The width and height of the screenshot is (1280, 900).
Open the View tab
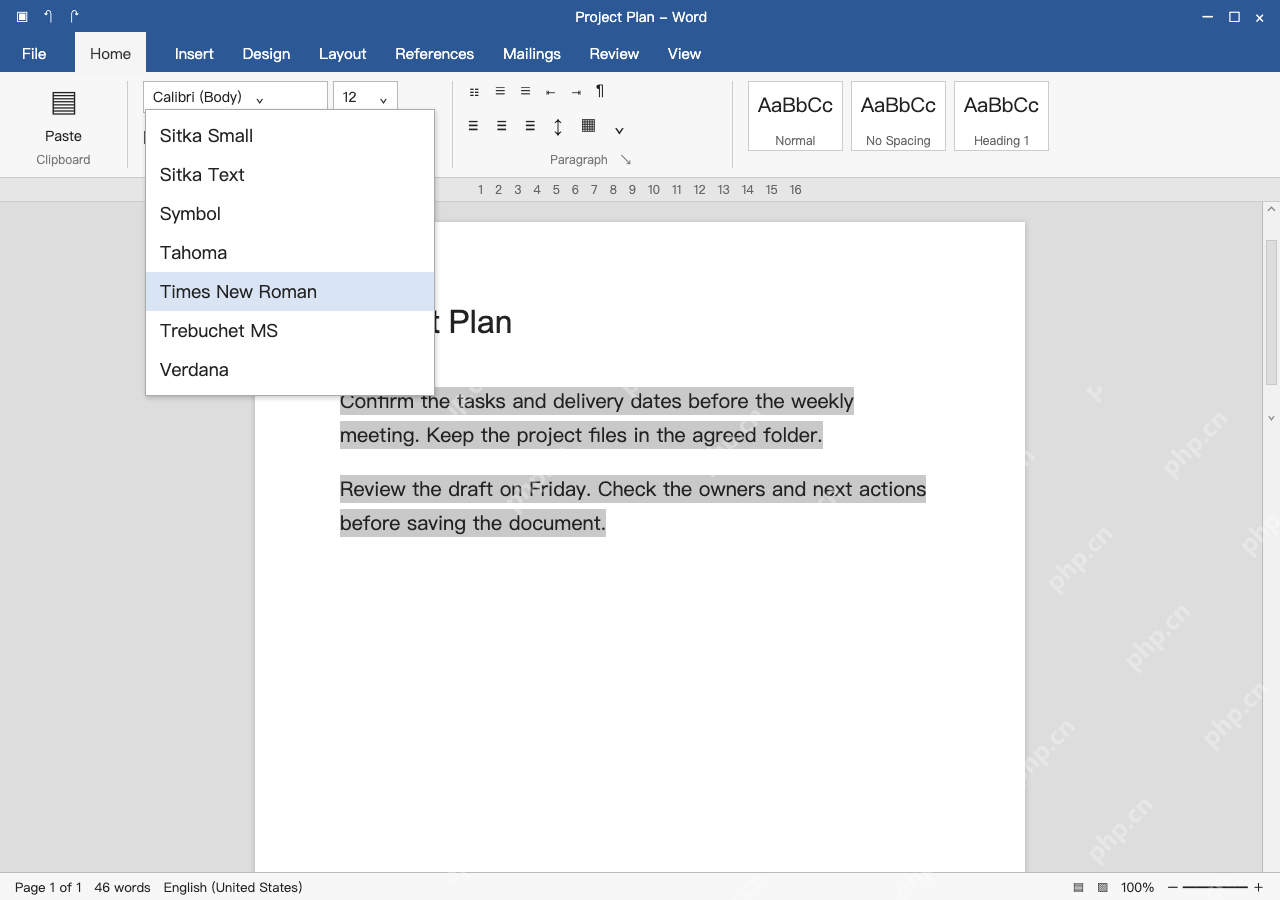coord(684,54)
